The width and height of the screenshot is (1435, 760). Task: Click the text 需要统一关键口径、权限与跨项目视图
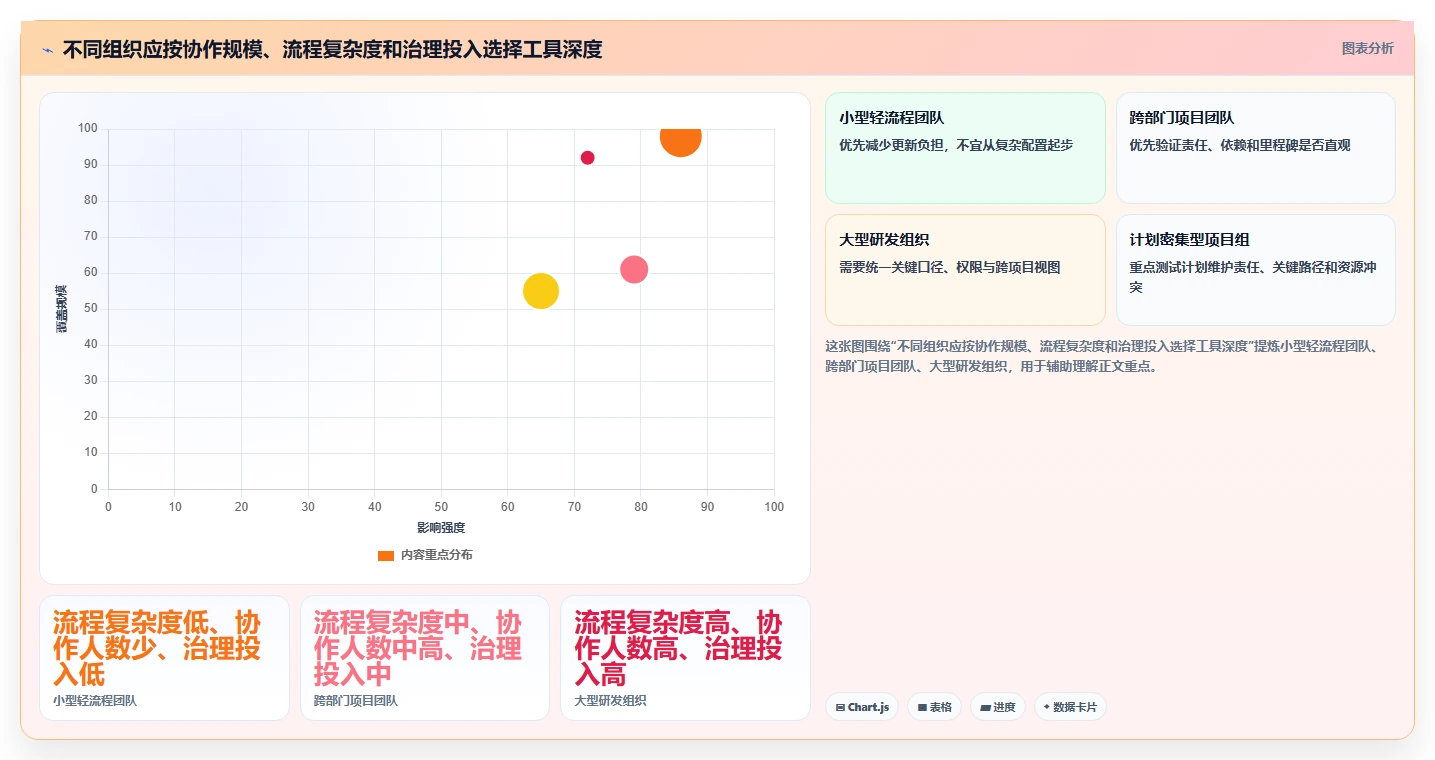950,267
